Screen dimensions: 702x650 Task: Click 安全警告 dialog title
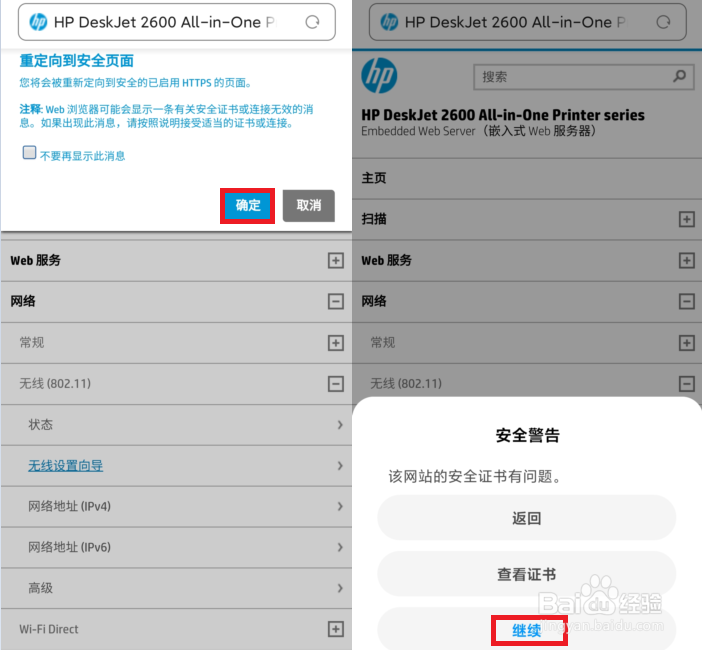[527, 435]
